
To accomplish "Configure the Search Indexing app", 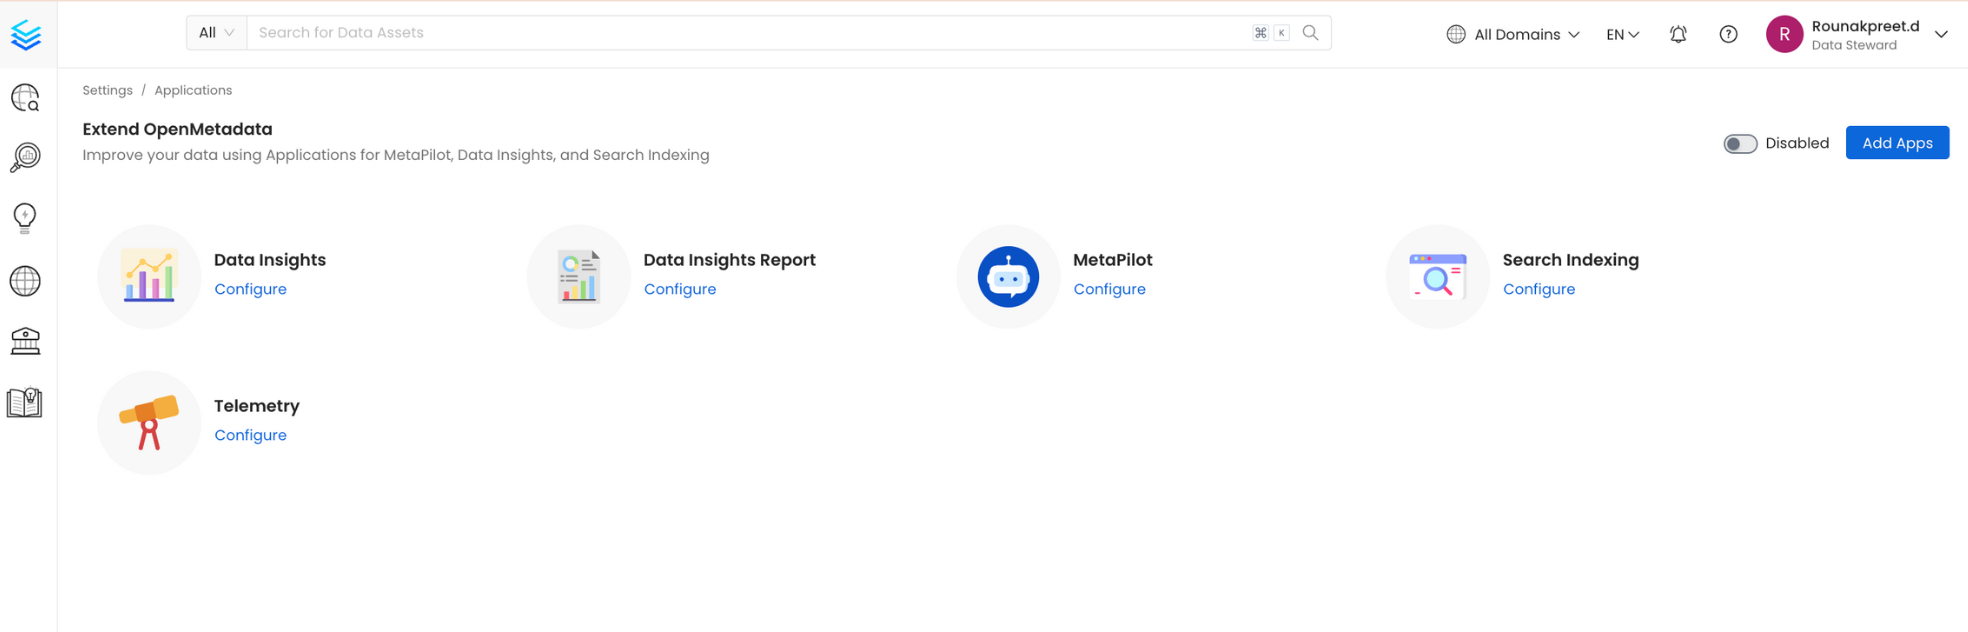I will tap(1539, 289).
